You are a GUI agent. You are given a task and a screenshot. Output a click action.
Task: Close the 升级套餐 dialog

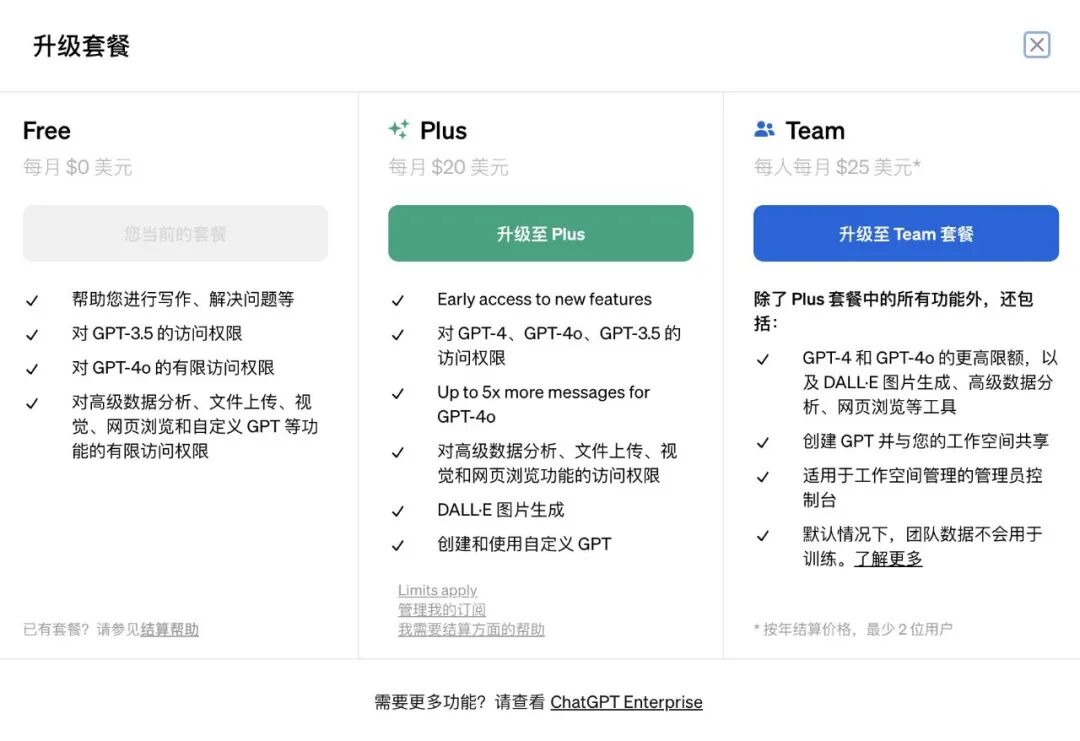pyautogui.click(x=1037, y=45)
